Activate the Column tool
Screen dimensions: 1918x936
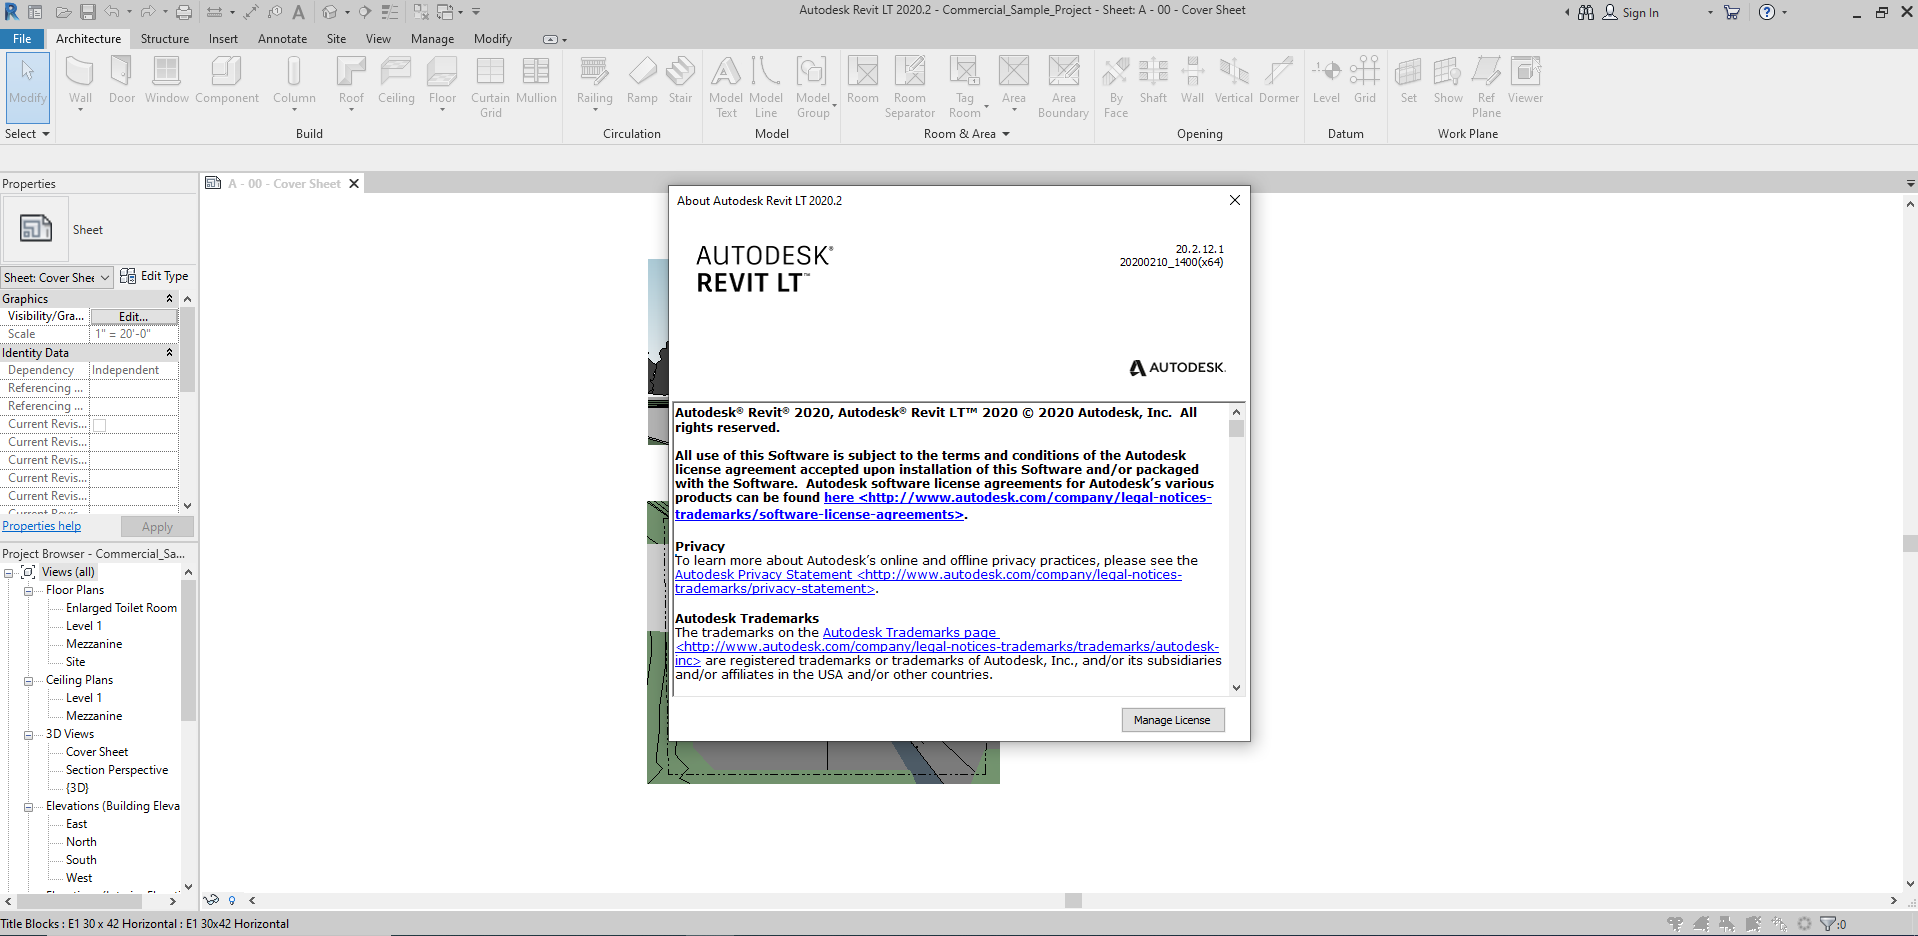(x=294, y=80)
